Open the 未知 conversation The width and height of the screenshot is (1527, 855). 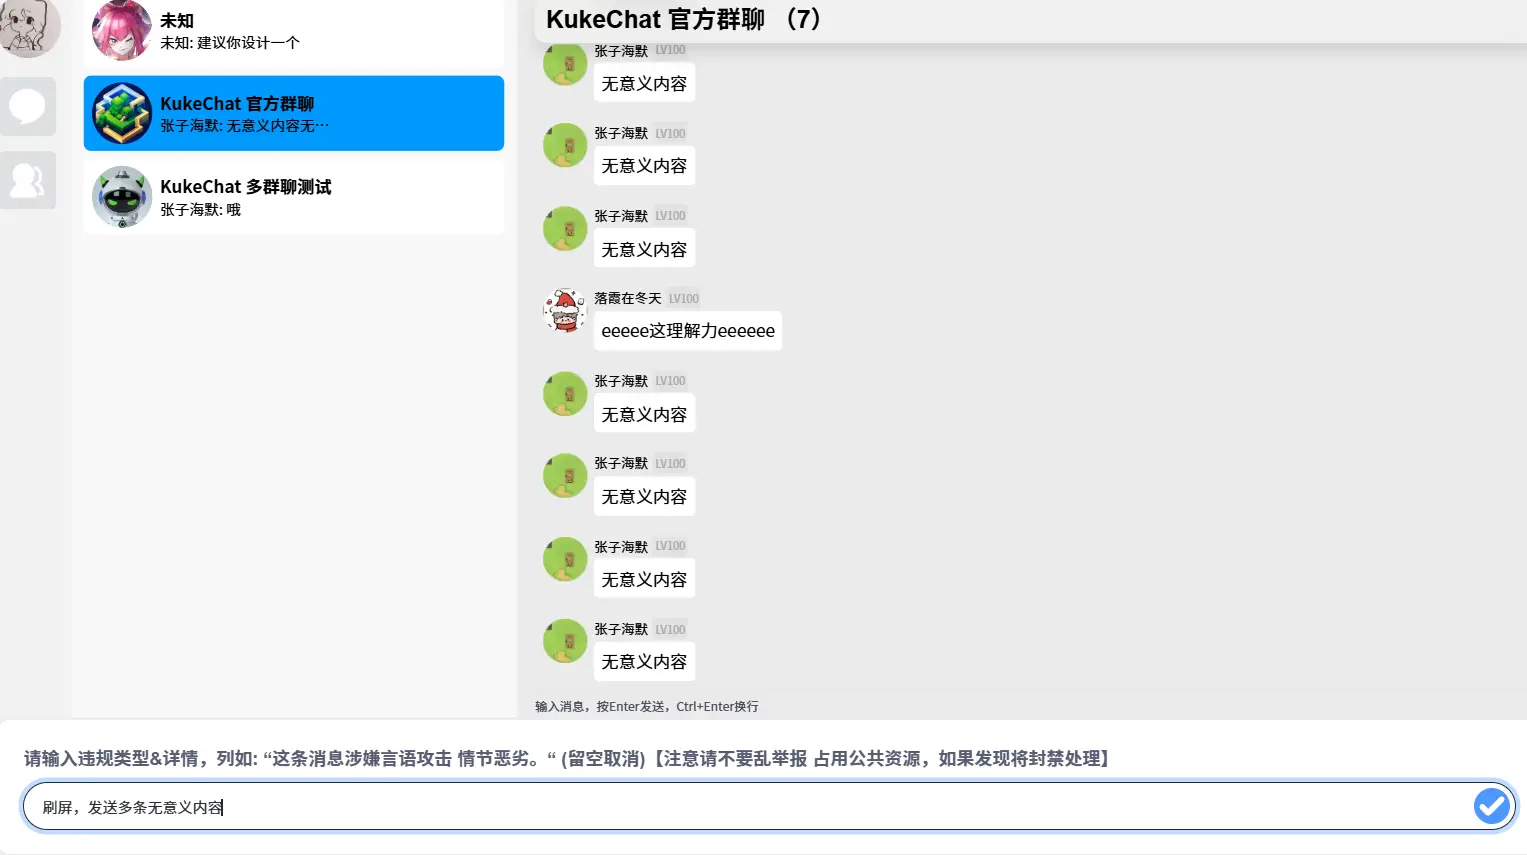tap(293, 32)
